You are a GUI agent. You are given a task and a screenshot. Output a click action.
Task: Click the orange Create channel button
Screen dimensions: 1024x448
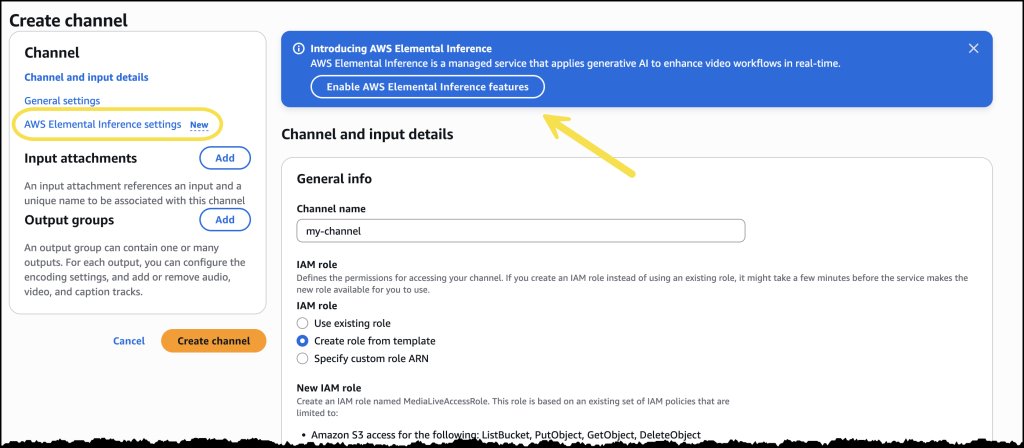pyautogui.click(x=214, y=341)
